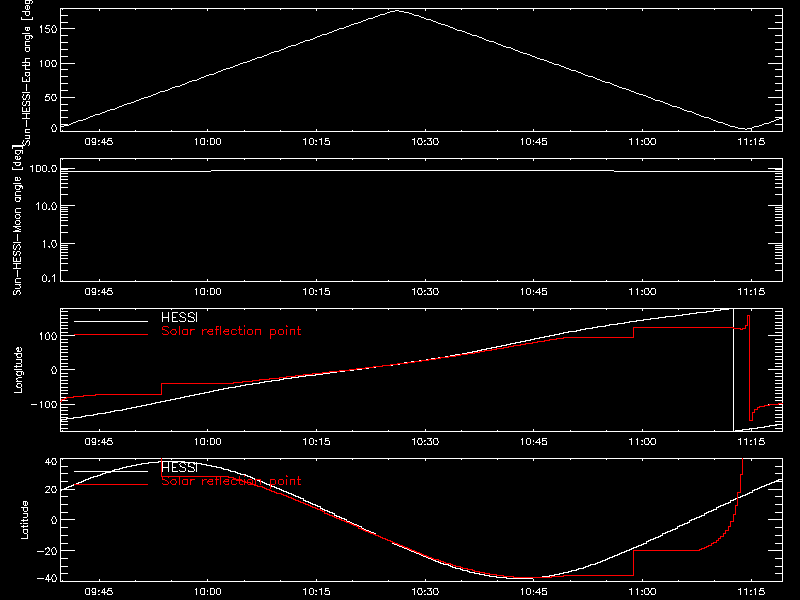This screenshot has width=800, height=600.
Task: Click HESSI legend text in Latitude plot
Action: 179,467
